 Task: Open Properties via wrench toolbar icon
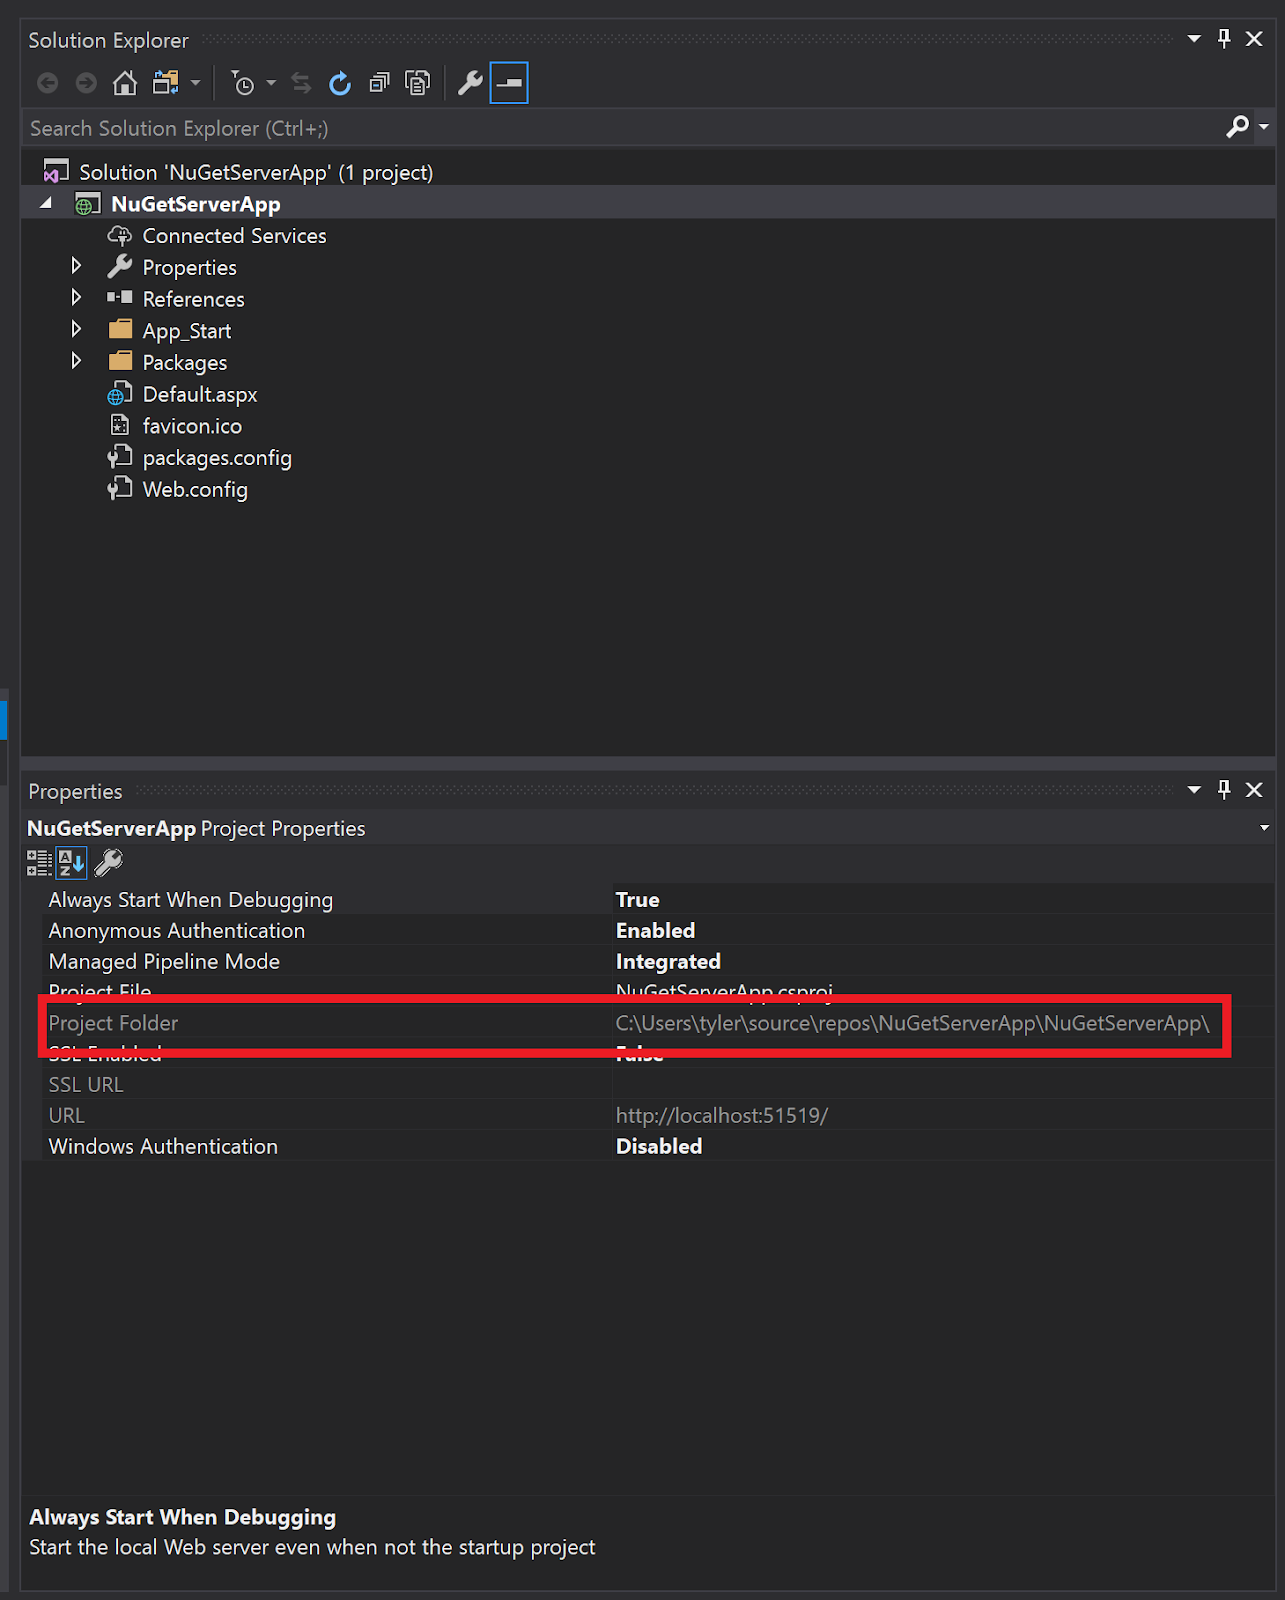pyautogui.click(x=470, y=83)
